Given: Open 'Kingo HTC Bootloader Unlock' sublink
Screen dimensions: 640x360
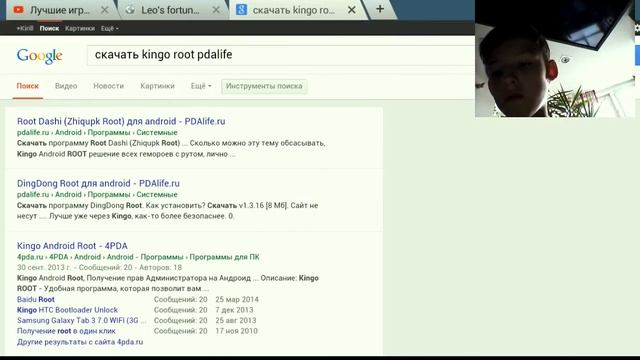Looking at the screenshot, I should (x=67, y=310).
